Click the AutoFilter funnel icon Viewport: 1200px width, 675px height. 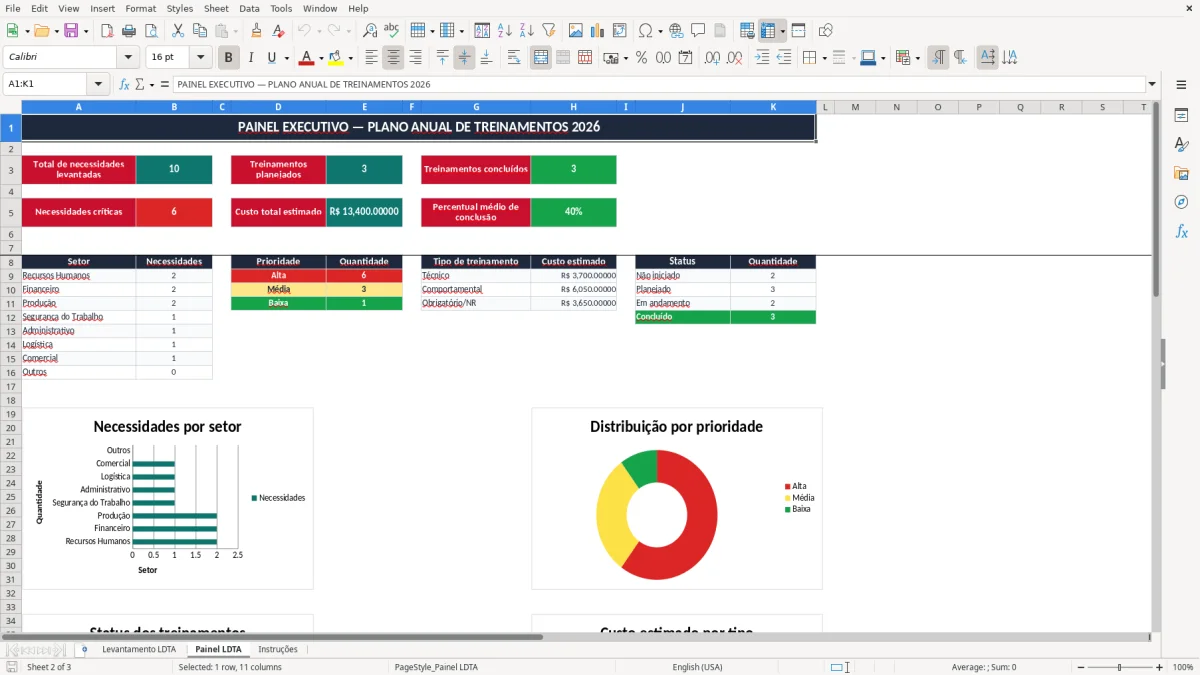[x=548, y=31]
